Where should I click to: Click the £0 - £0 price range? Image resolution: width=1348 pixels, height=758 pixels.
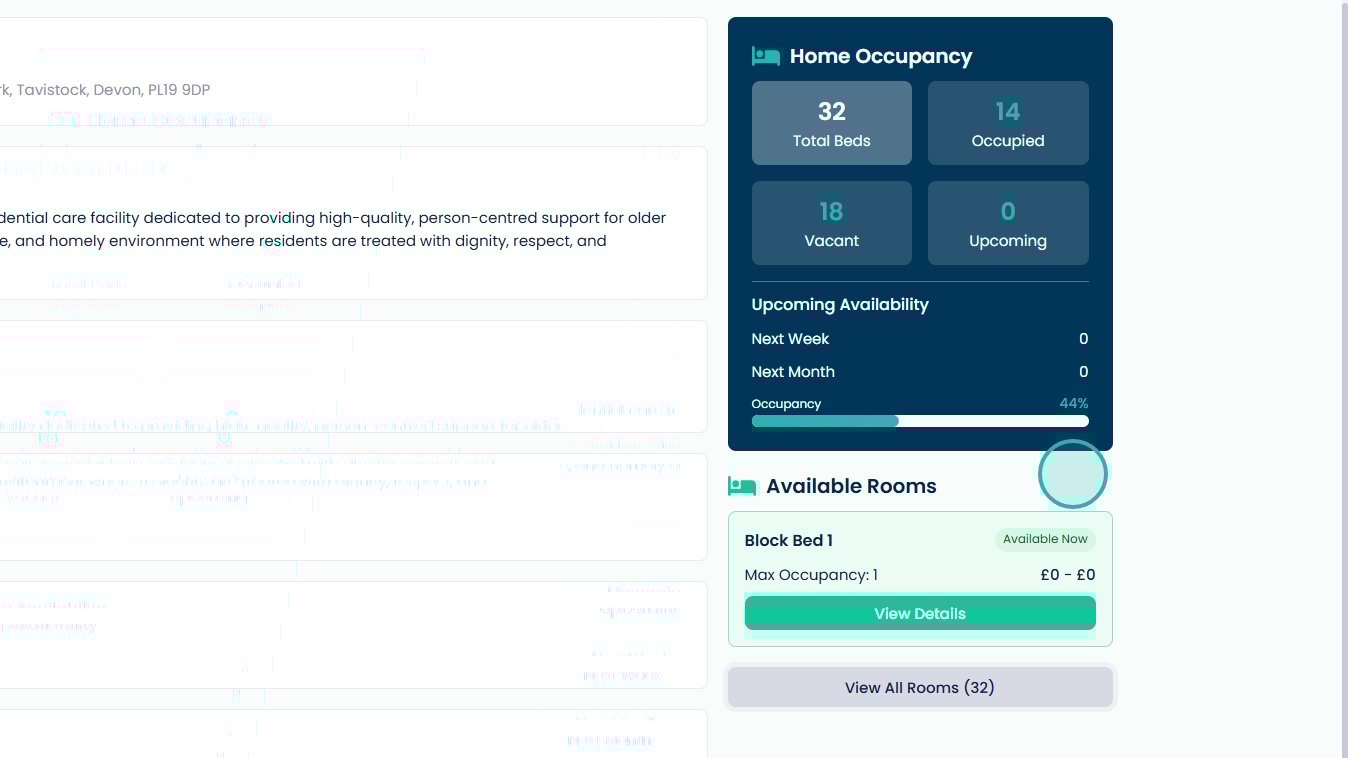tap(1067, 575)
